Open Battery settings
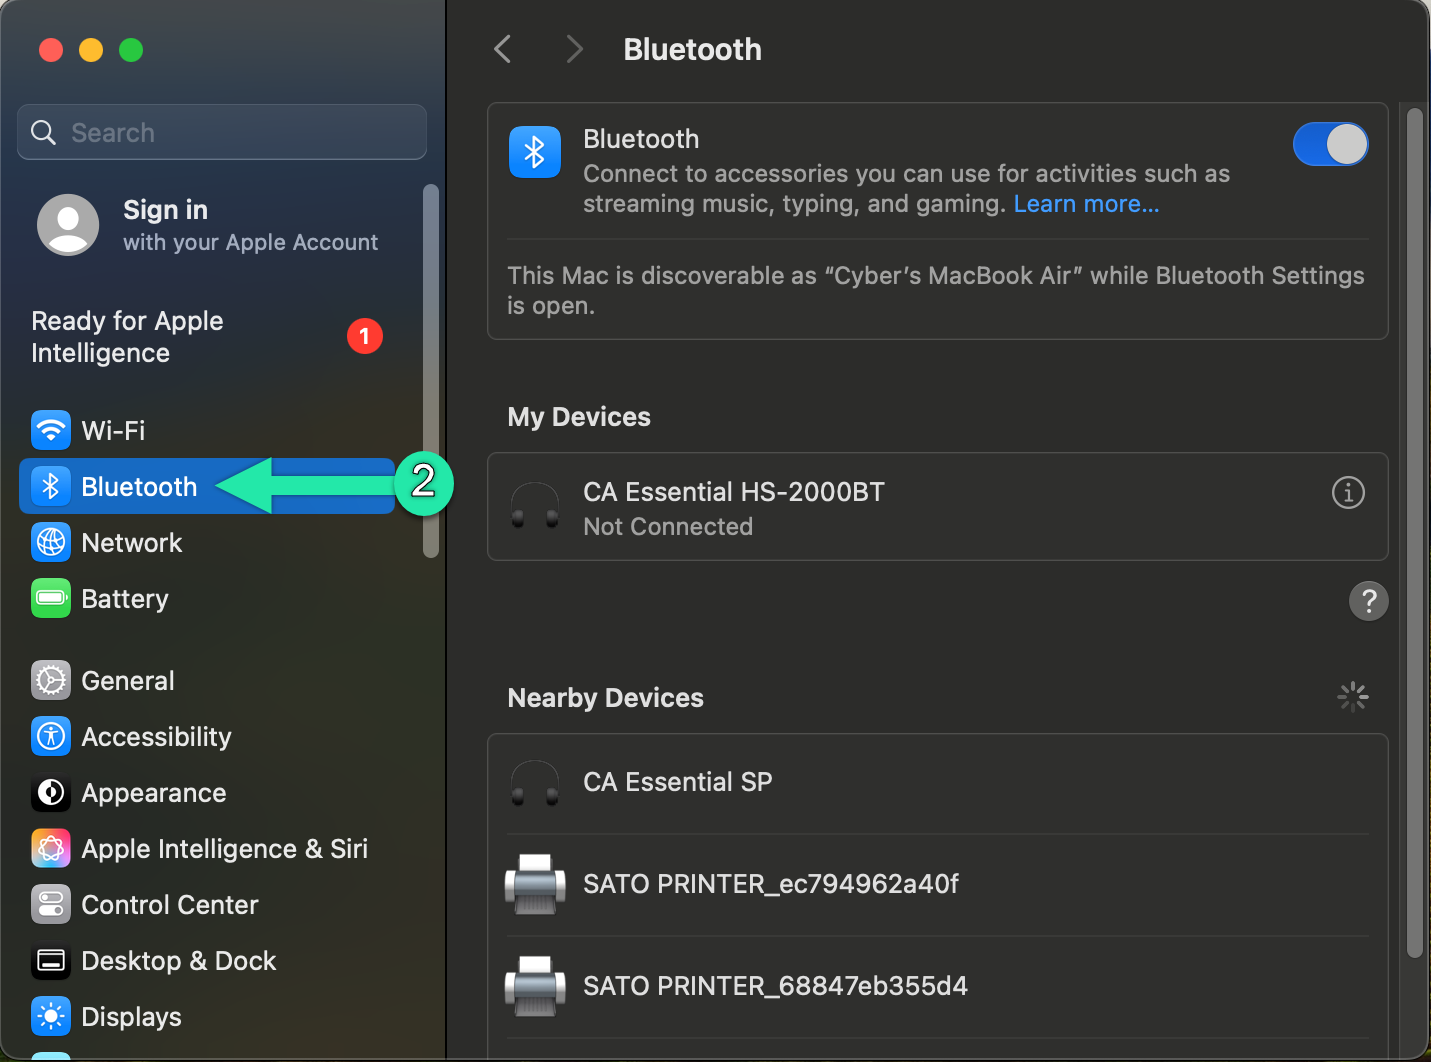This screenshot has width=1431, height=1062. 207,599
